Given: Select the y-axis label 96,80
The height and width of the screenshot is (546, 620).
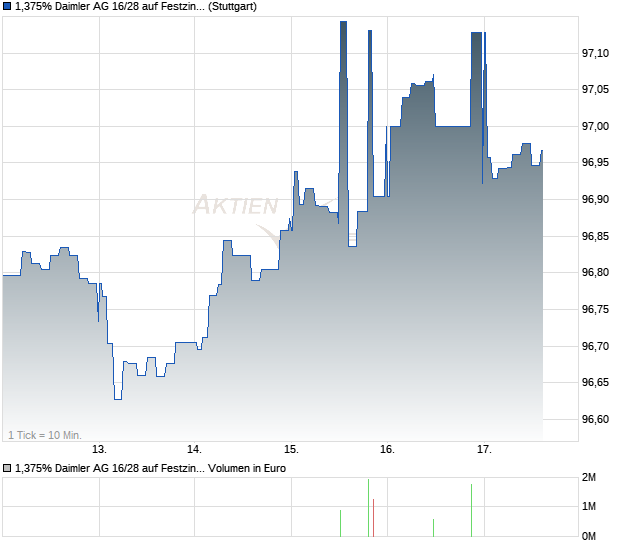Looking at the screenshot, I should (x=595, y=272).
